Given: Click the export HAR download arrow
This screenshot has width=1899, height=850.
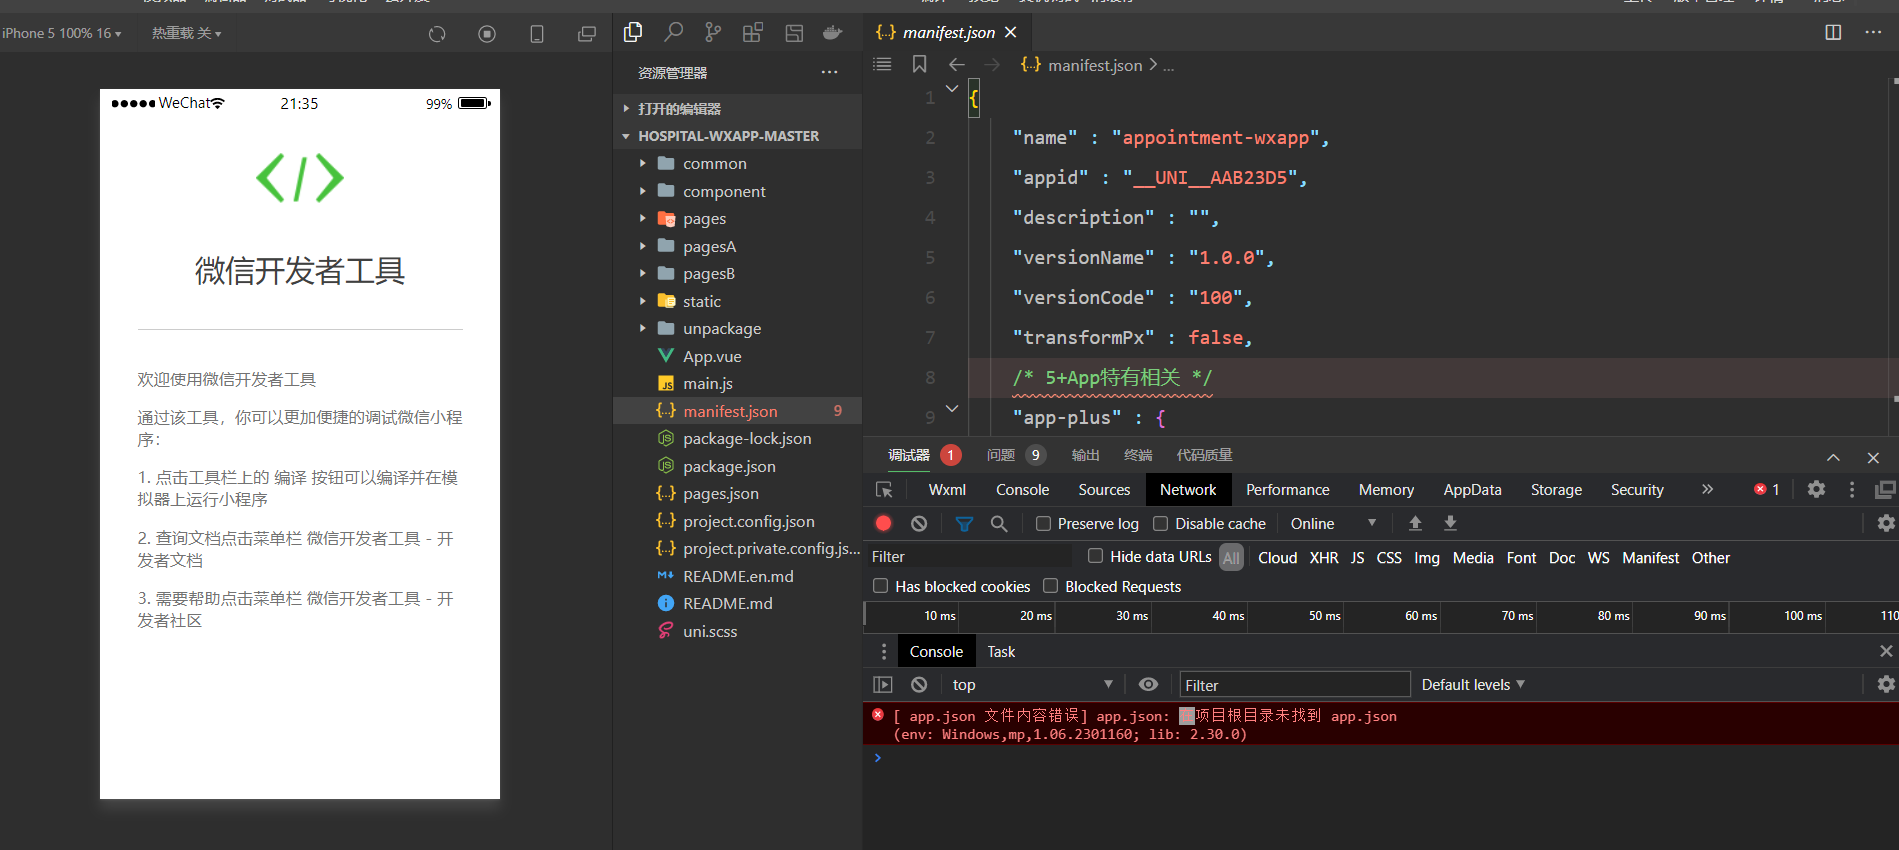Looking at the screenshot, I should (x=1450, y=523).
